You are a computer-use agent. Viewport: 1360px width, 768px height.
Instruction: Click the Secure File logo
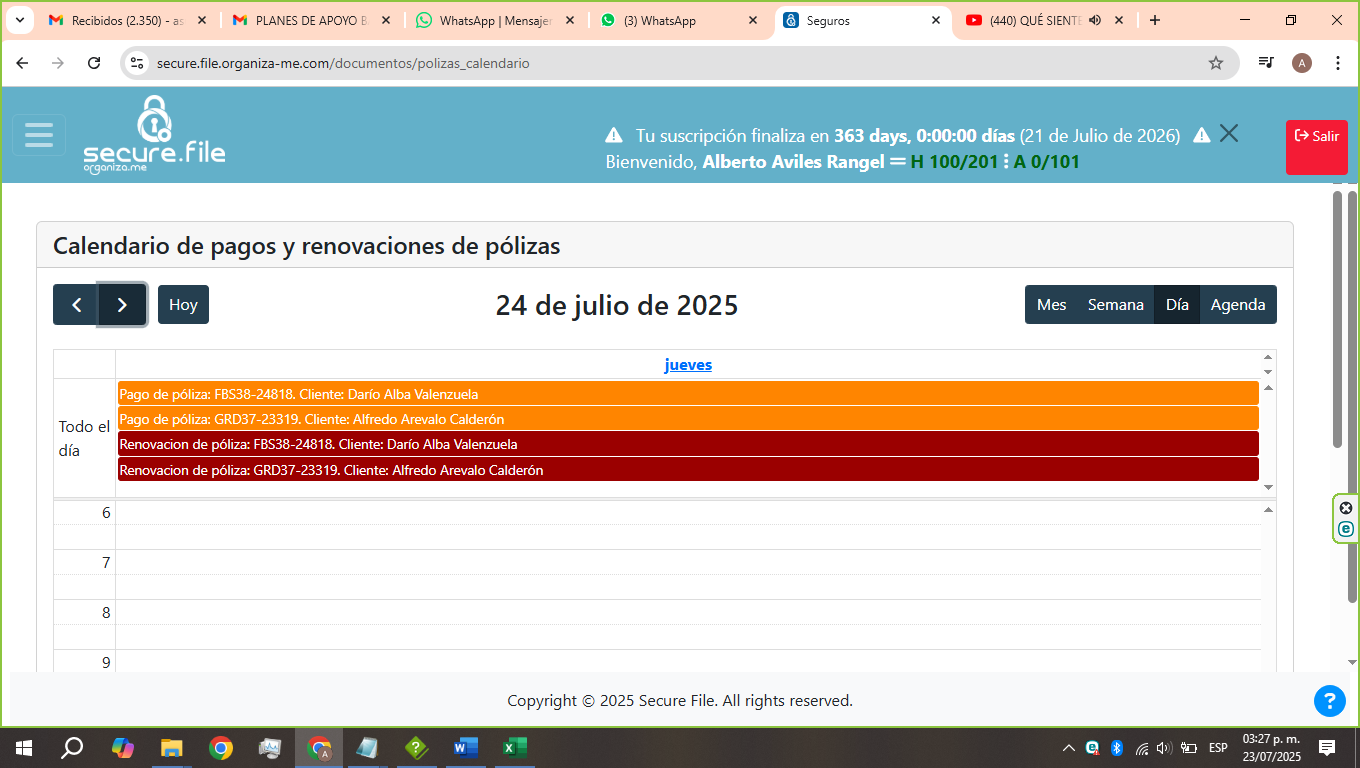click(x=154, y=136)
